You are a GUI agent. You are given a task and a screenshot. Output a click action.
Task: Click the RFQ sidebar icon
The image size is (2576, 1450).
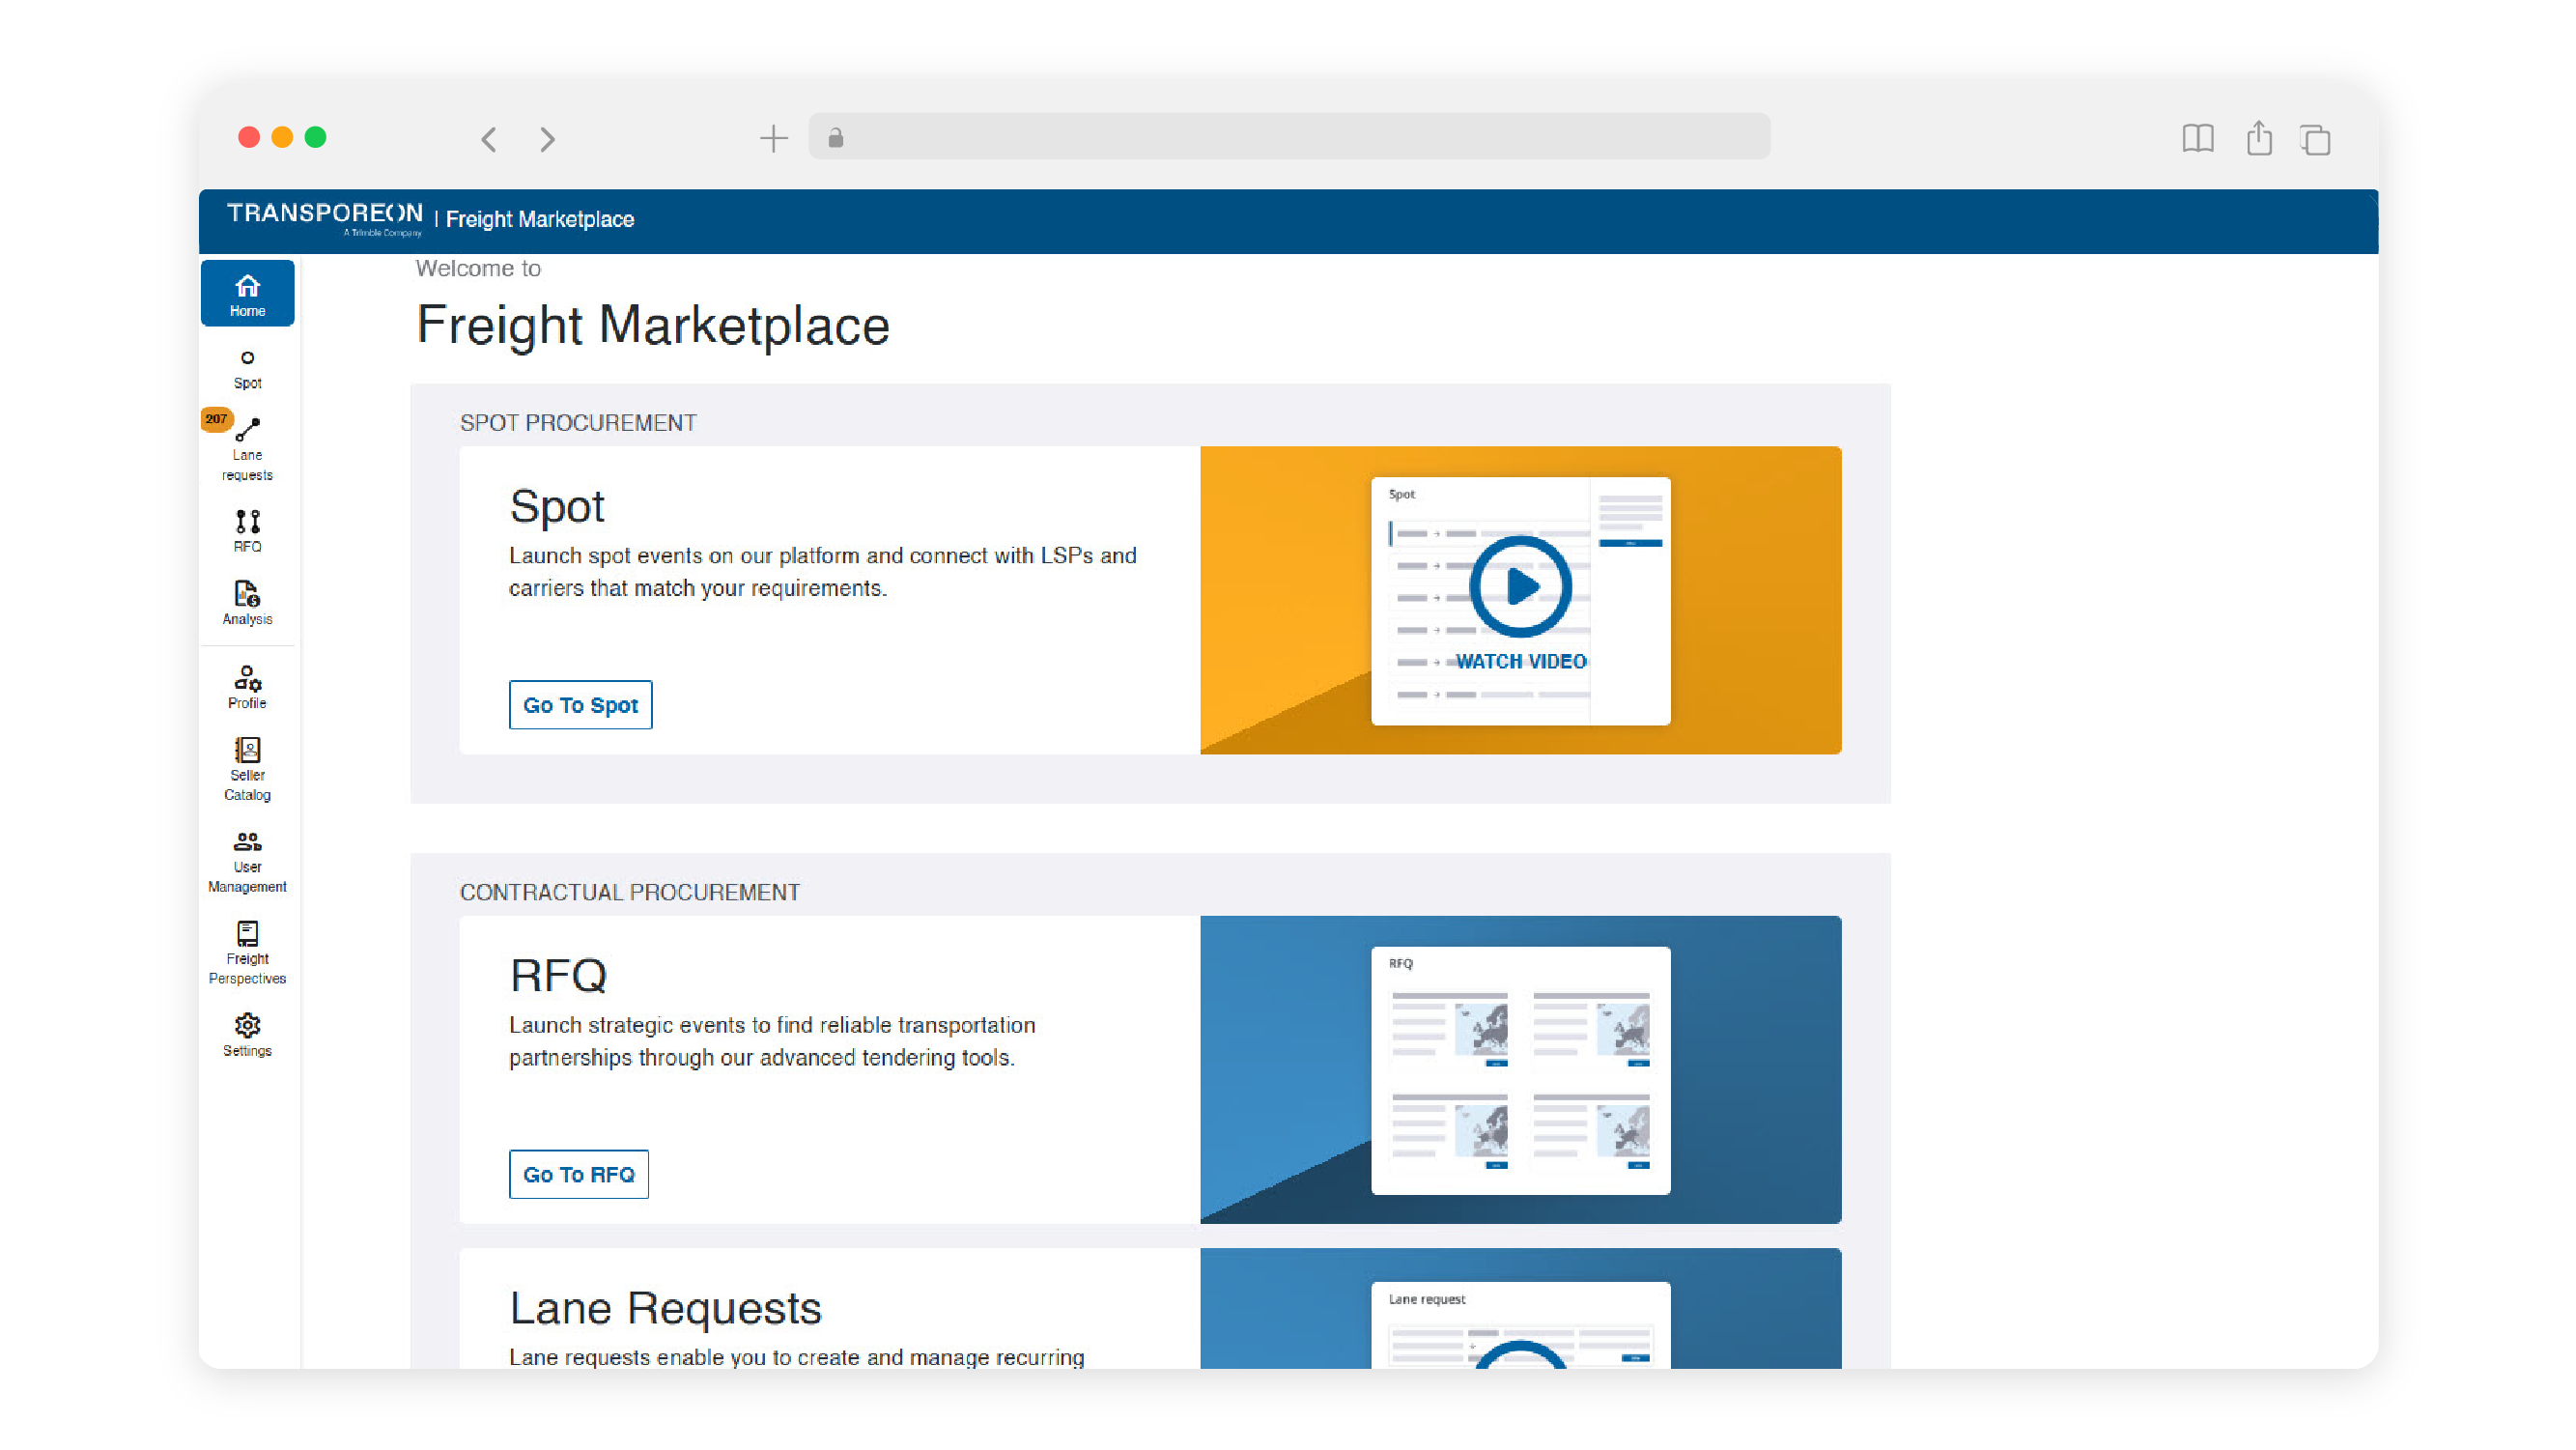[x=247, y=530]
